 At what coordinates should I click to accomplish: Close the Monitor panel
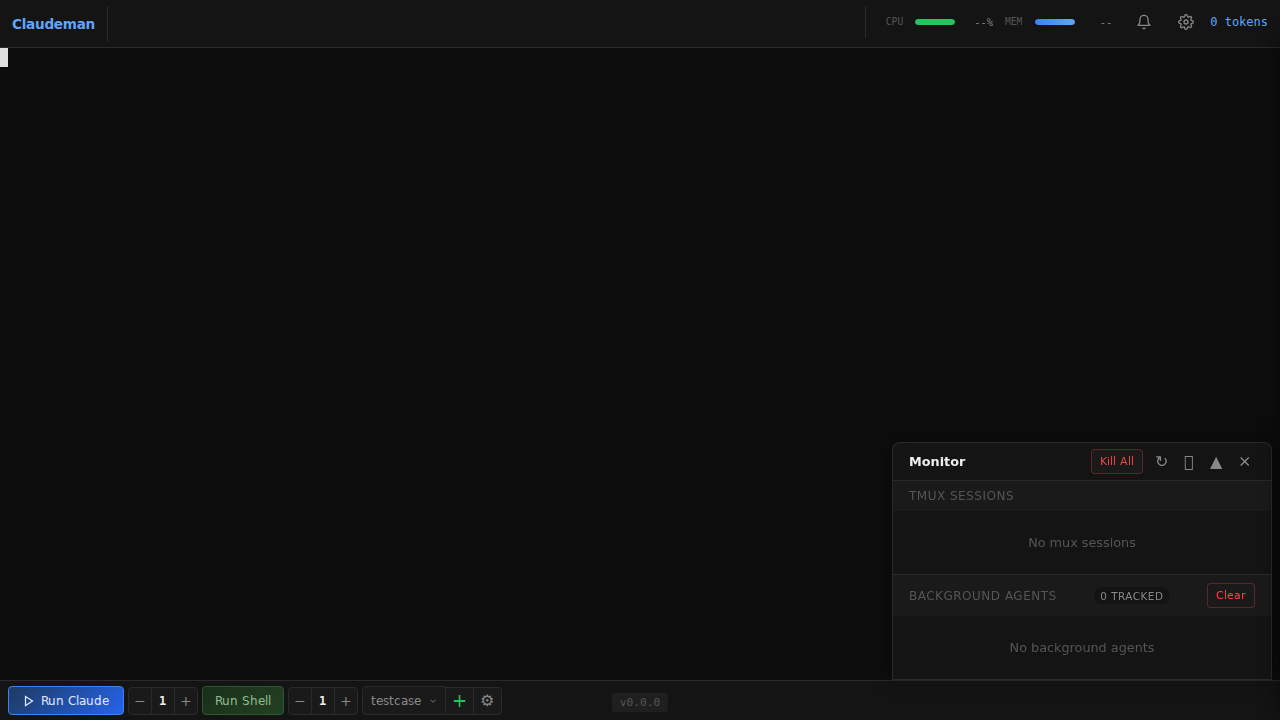(x=1245, y=462)
